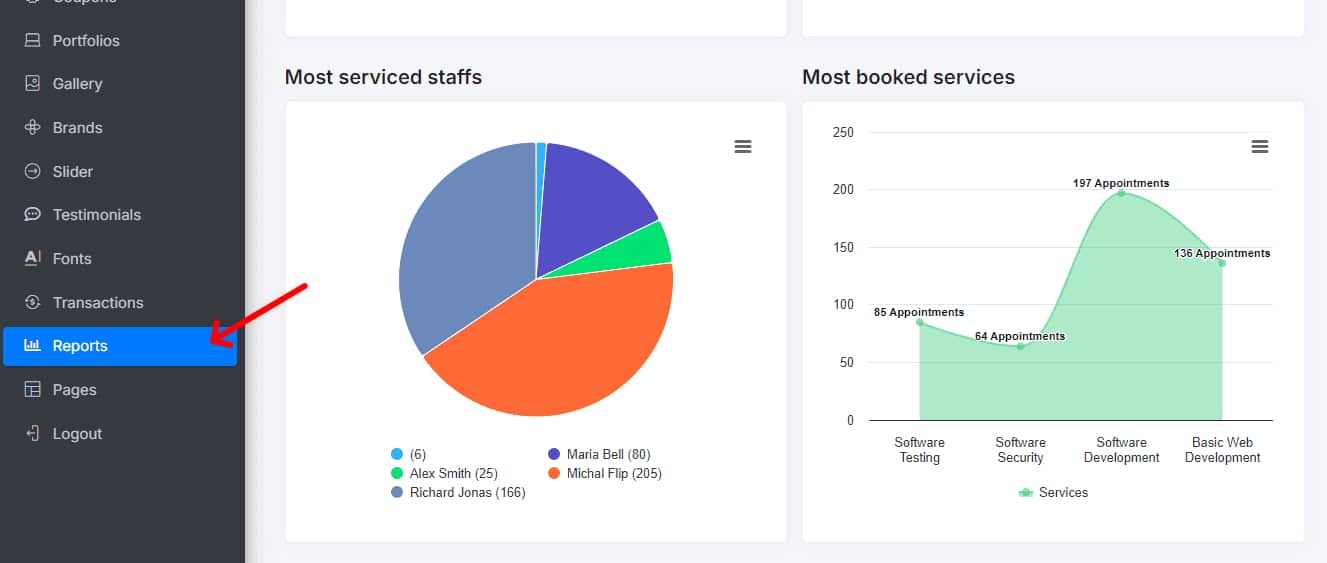The height and width of the screenshot is (563, 1327).
Task: Click the Gallery image icon
Action: tap(32, 84)
